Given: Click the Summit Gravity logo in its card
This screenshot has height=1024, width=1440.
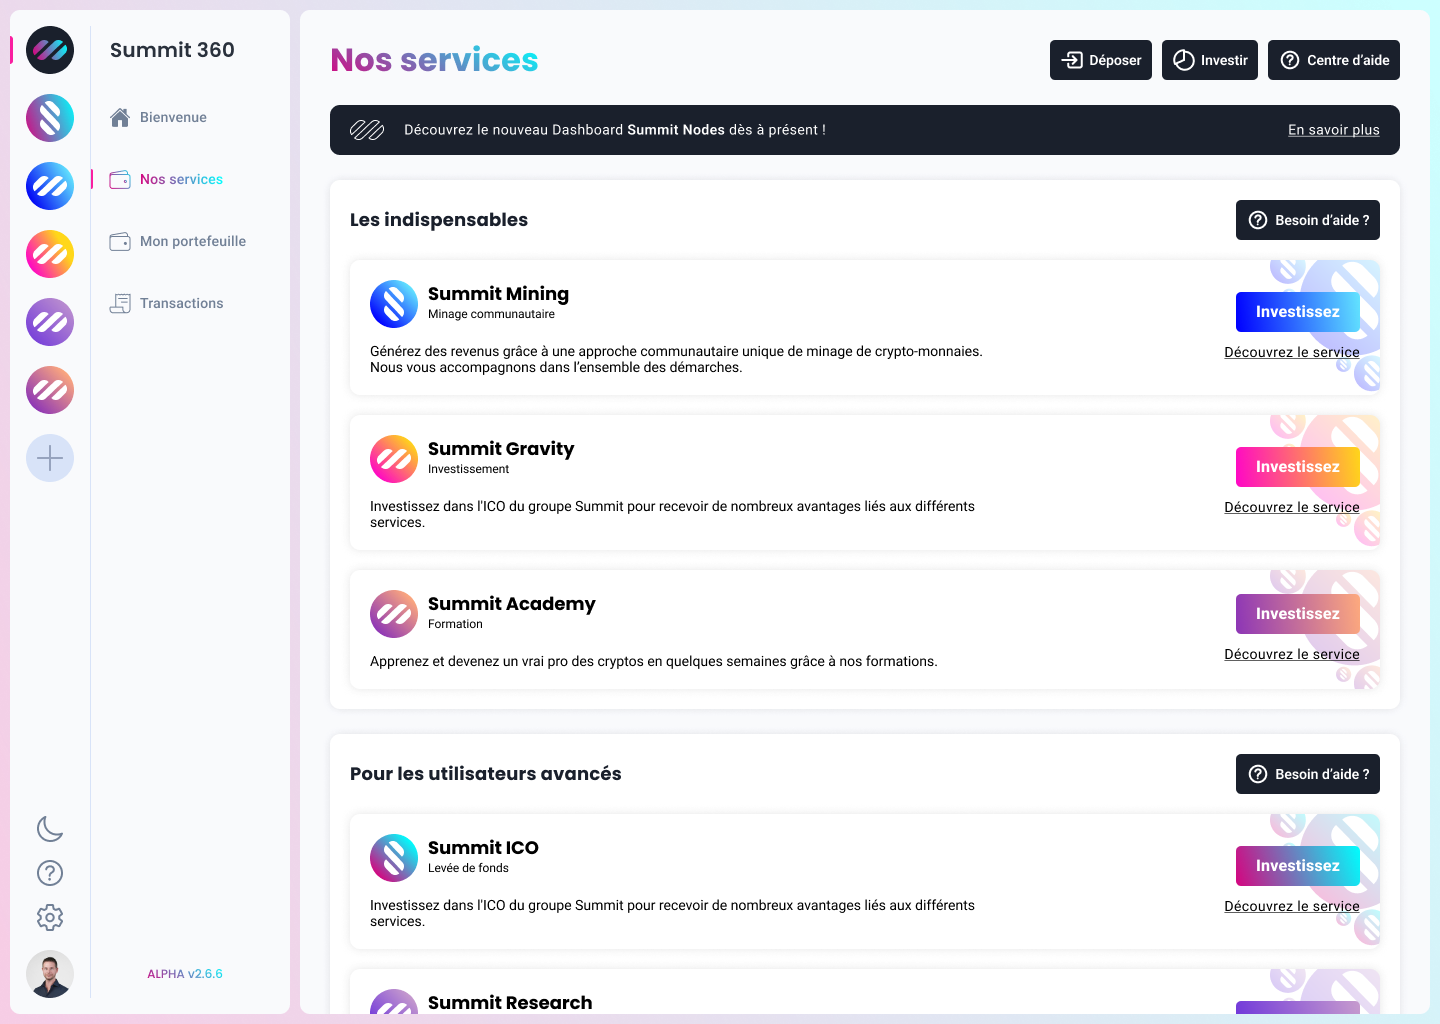Looking at the screenshot, I should 394,459.
